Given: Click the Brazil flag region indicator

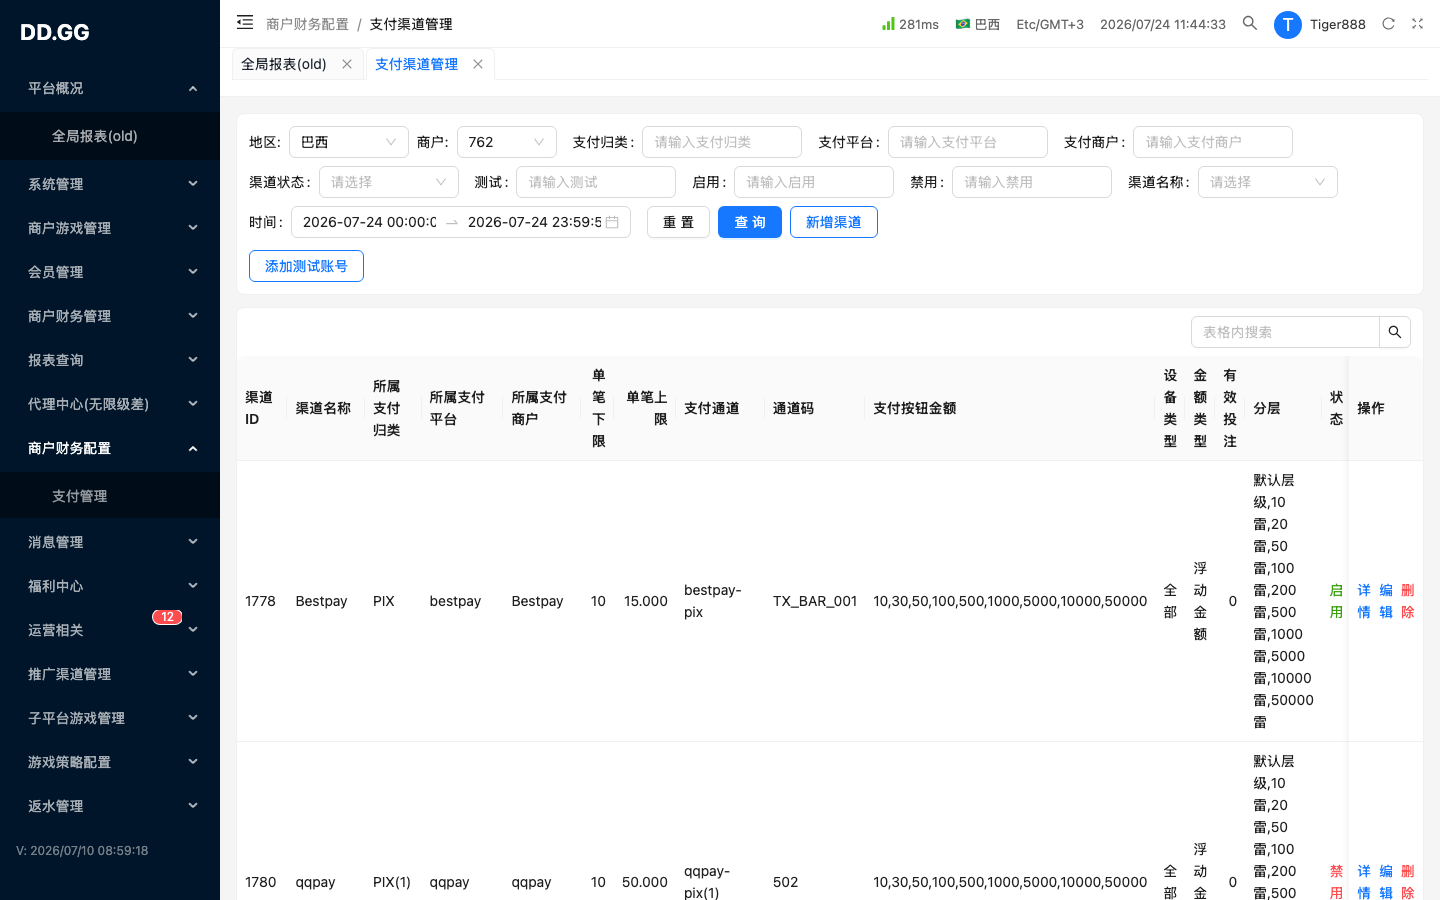Looking at the screenshot, I should 978,24.
